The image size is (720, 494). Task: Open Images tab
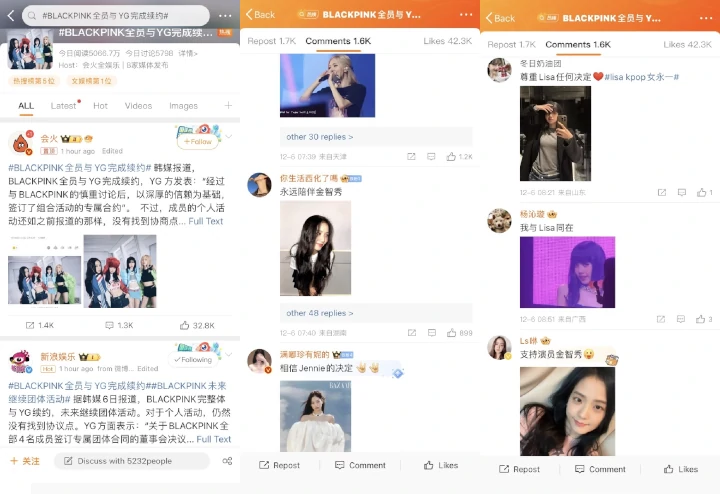[183, 106]
